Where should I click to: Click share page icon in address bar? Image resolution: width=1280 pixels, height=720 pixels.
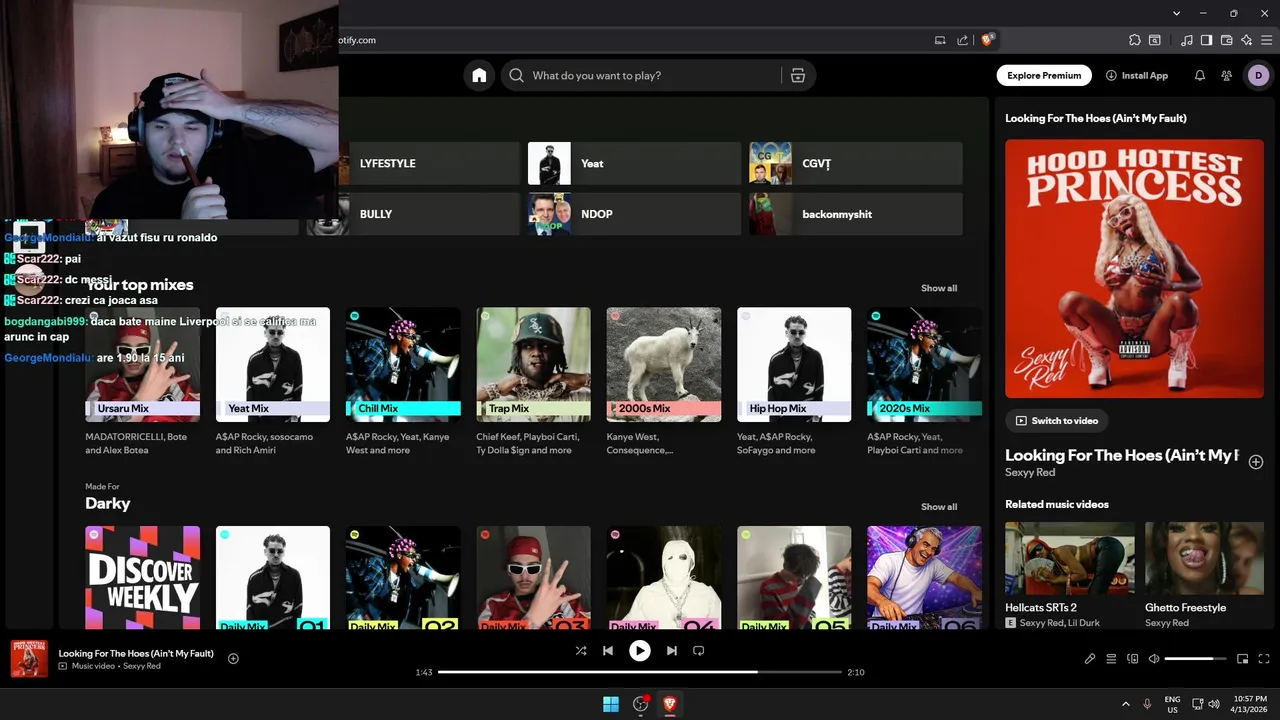pyautogui.click(x=962, y=40)
